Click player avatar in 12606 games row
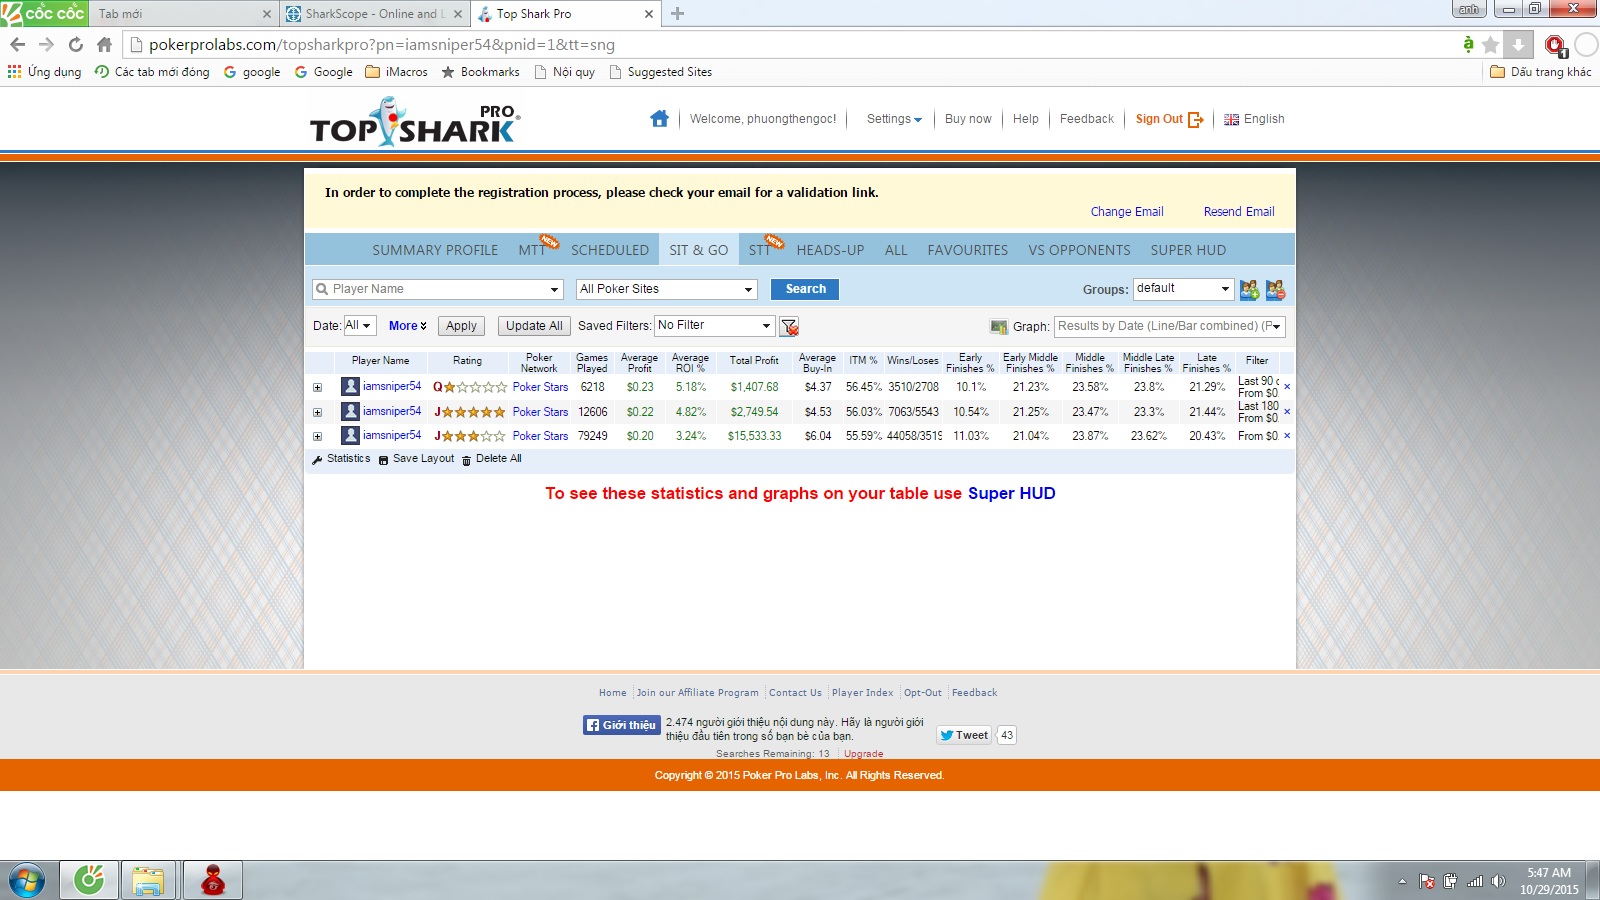 [x=350, y=411]
